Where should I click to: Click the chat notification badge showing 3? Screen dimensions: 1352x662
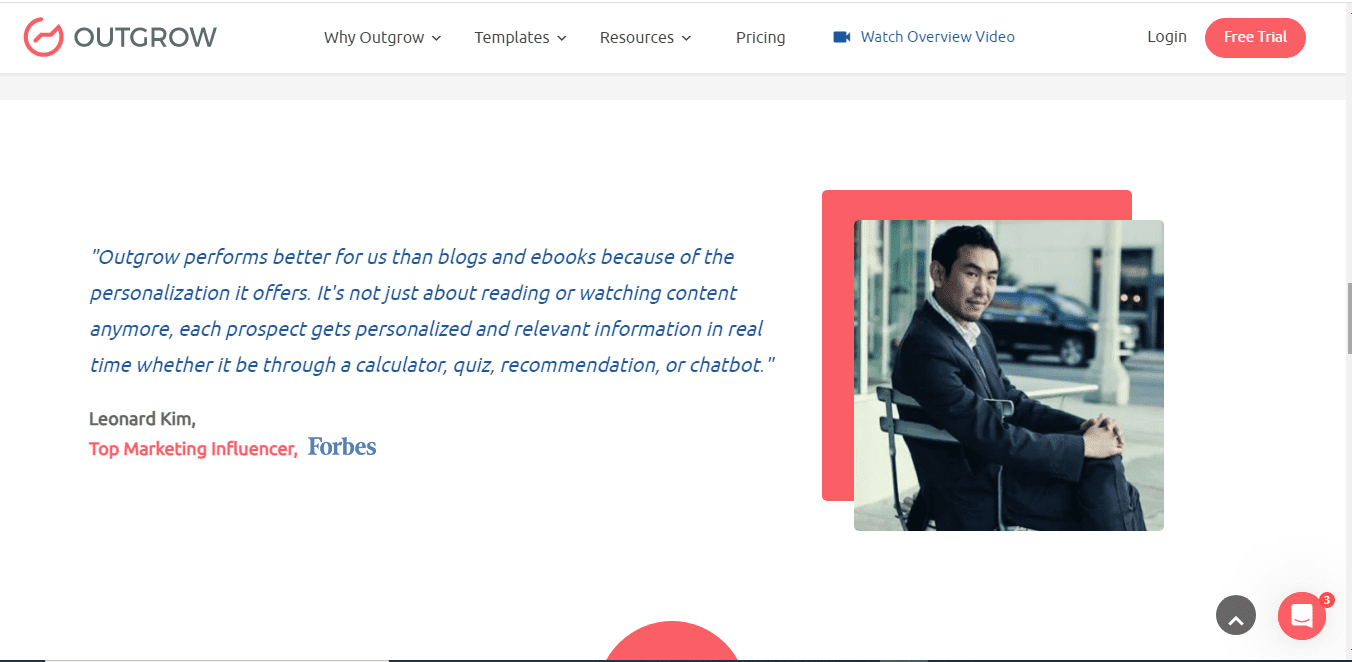[1326, 600]
